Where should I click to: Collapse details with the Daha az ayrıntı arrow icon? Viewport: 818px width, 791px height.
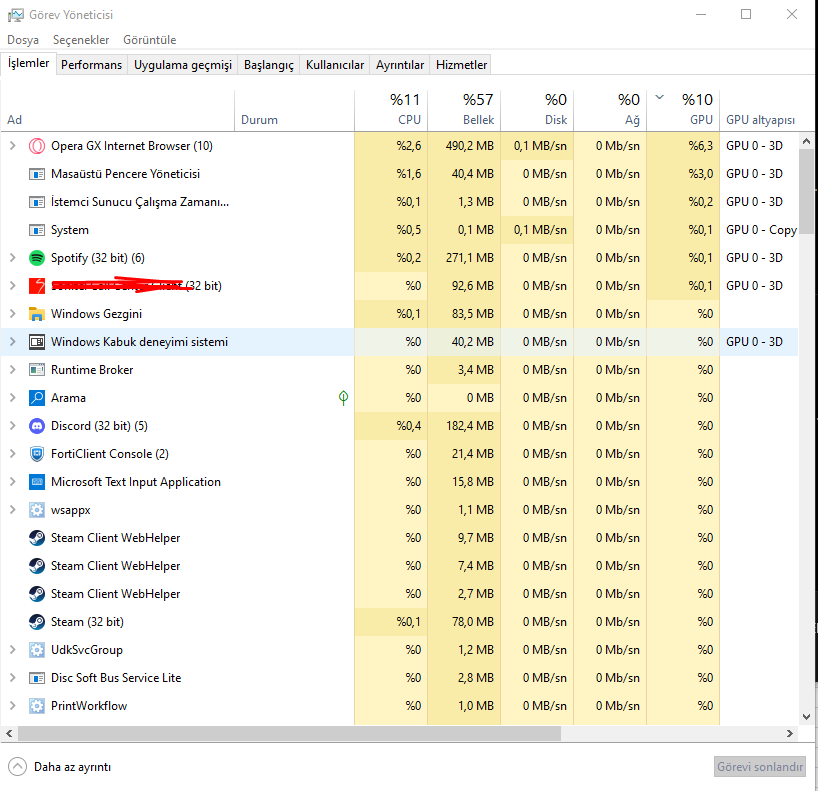point(17,767)
